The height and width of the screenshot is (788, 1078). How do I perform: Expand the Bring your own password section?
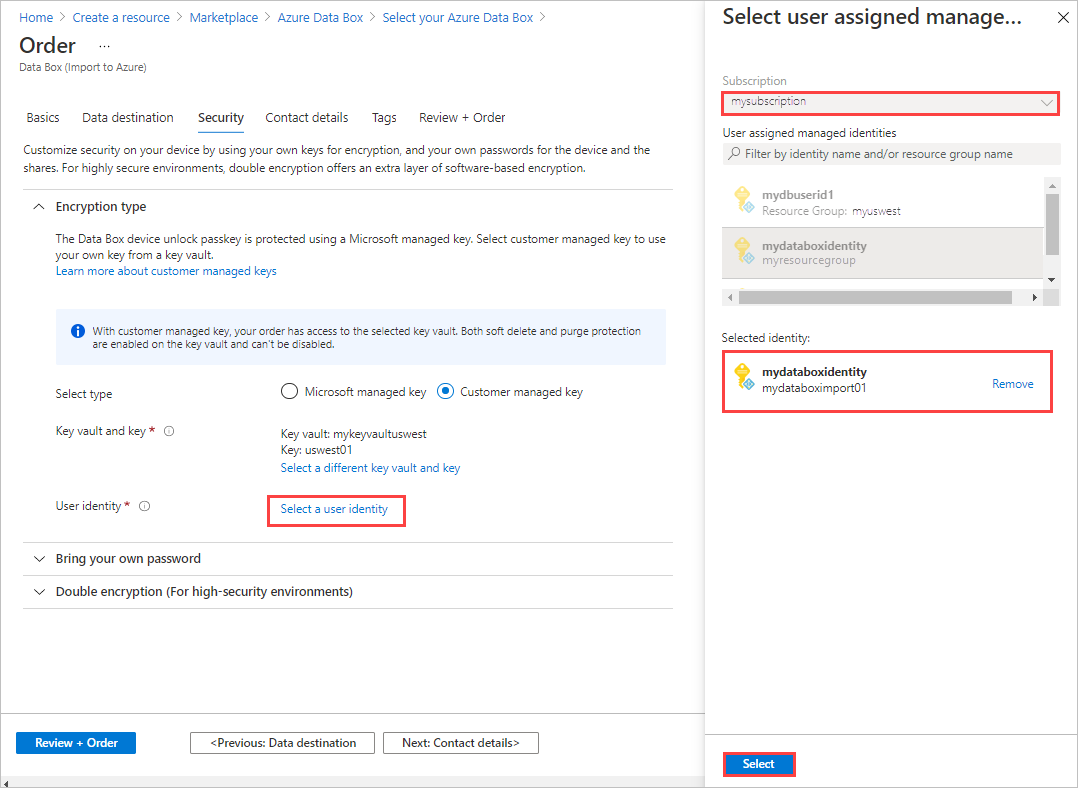point(38,558)
